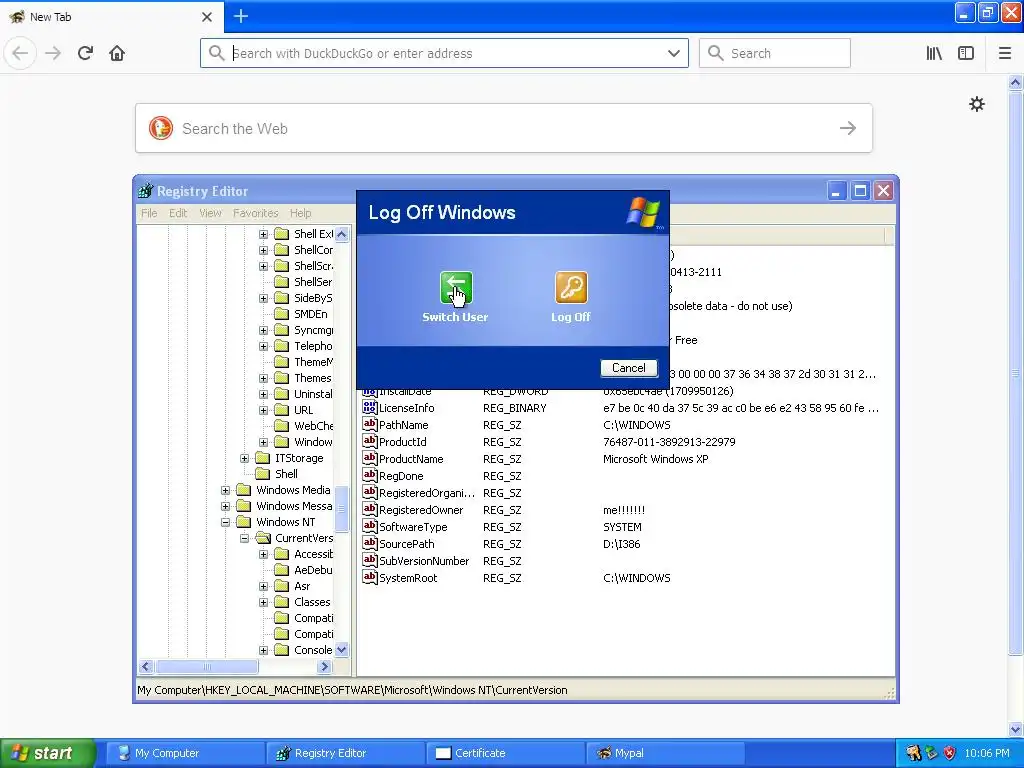Open the View menu in Registry Editor
This screenshot has width=1024, height=768.
[x=210, y=213]
